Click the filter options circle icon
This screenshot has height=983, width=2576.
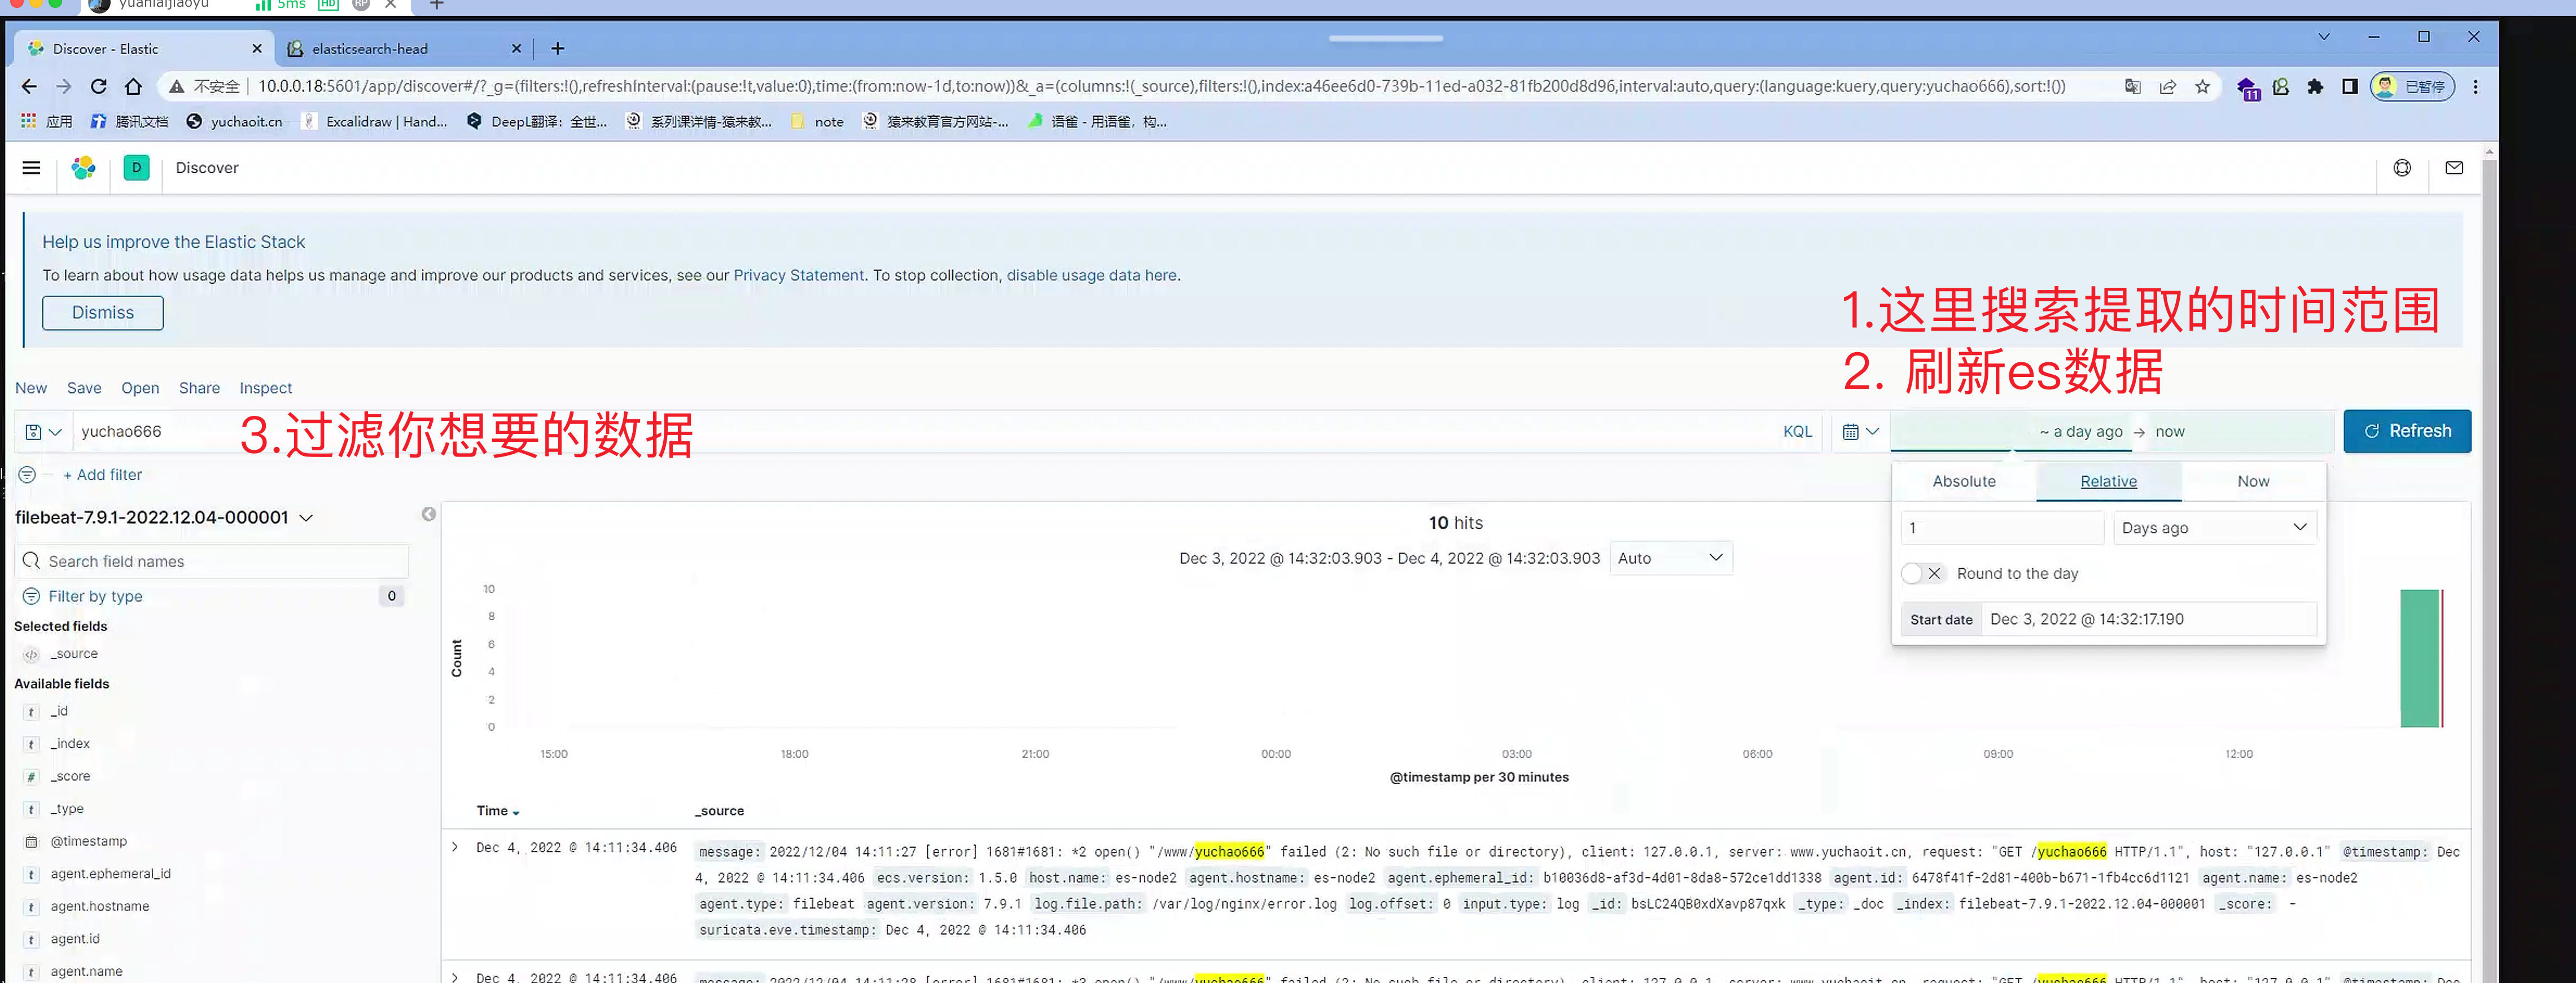pyautogui.click(x=27, y=475)
